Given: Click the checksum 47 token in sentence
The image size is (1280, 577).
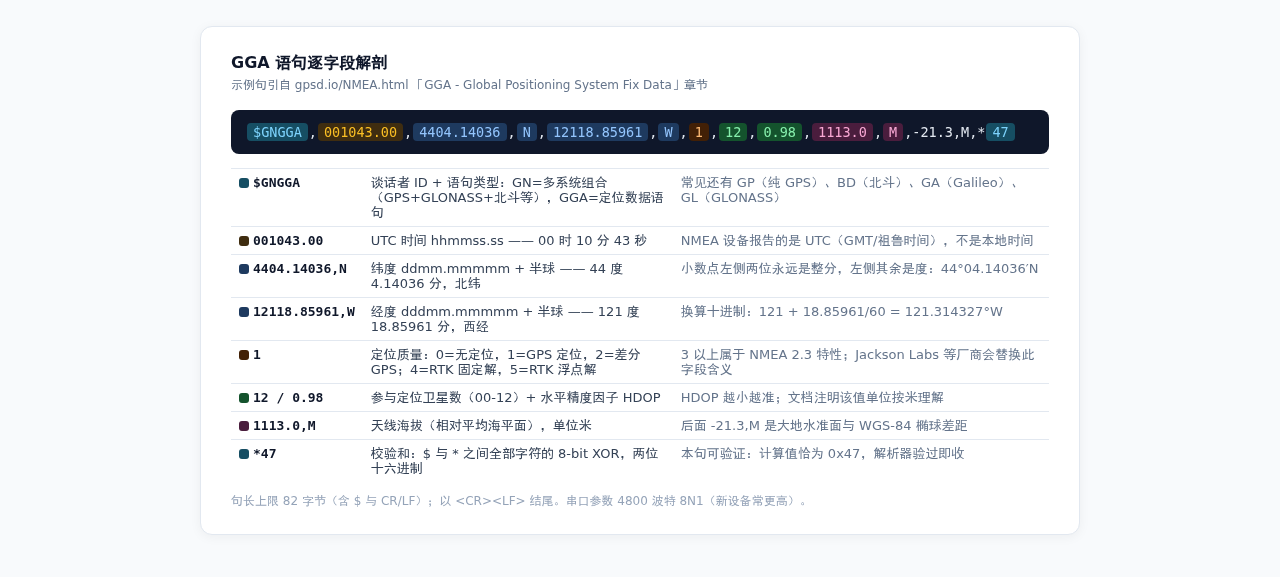Looking at the screenshot, I should 1000,132.
